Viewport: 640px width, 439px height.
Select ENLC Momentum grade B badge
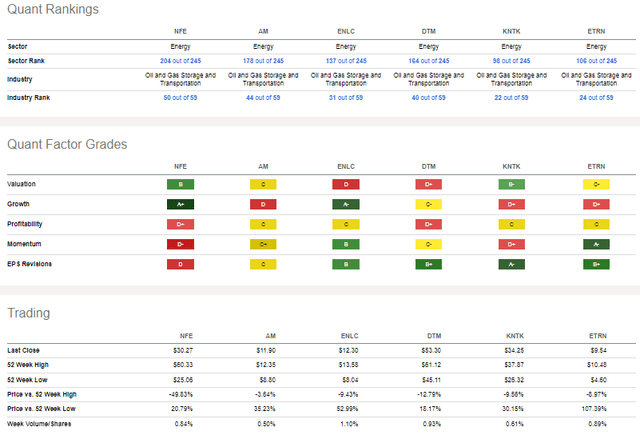pos(346,244)
